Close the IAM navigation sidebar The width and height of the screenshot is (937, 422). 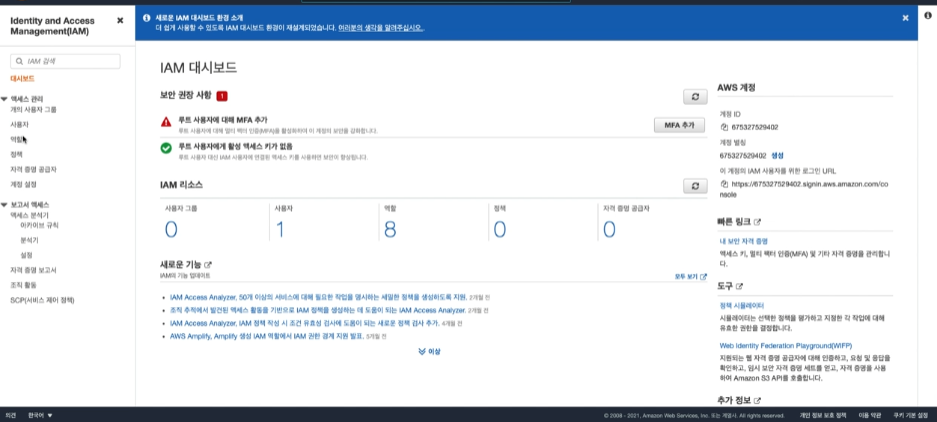tap(120, 20)
